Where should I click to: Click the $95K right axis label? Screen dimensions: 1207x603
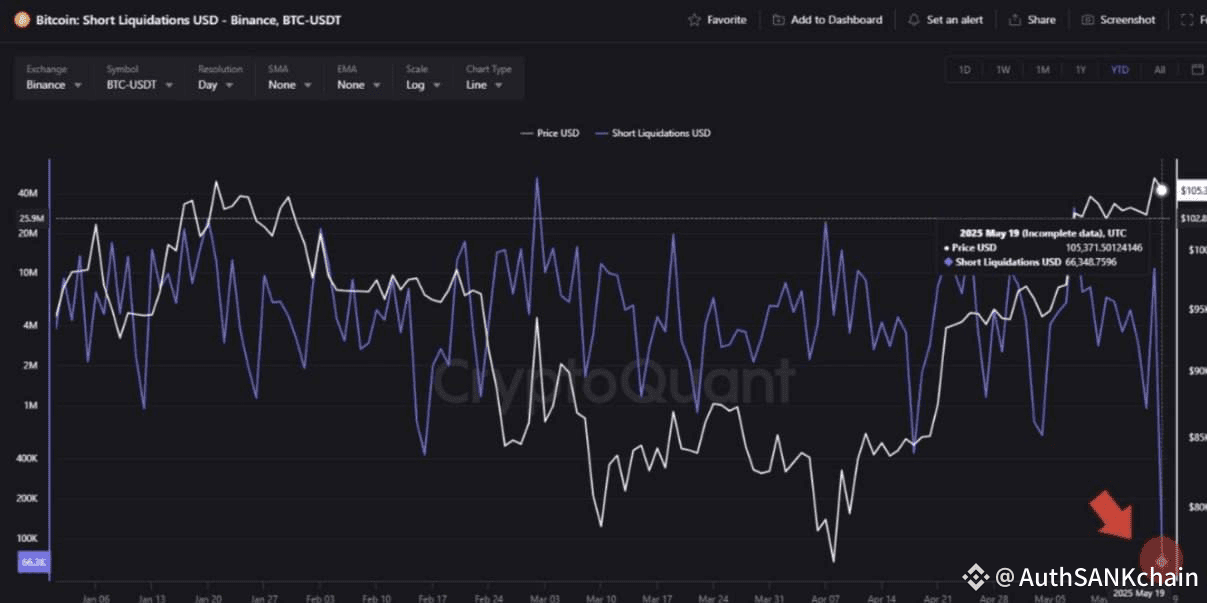(1196, 310)
